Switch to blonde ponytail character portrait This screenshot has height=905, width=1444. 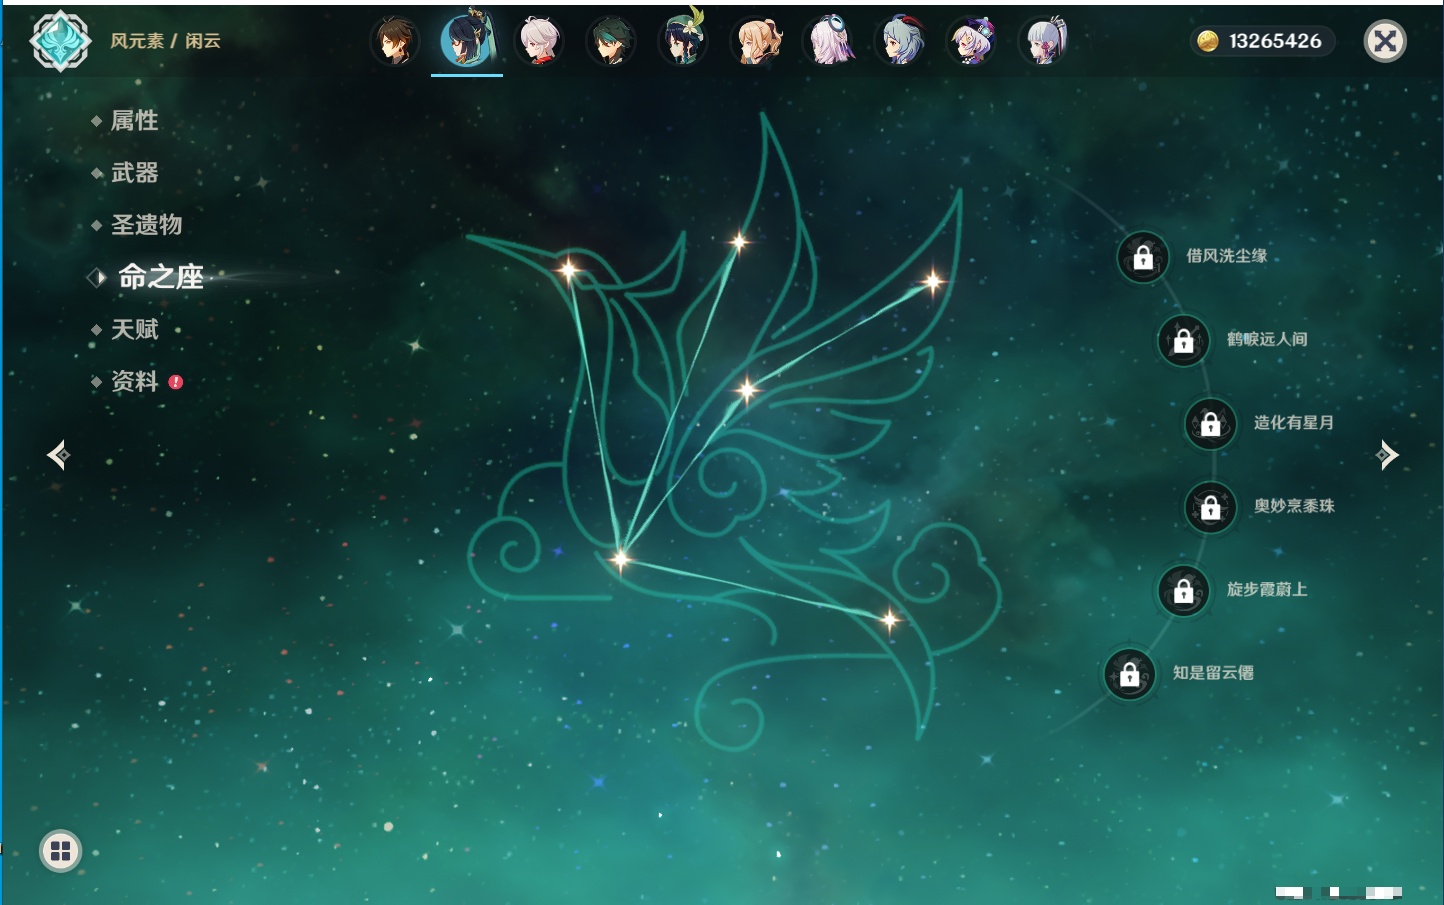pyautogui.click(x=756, y=41)
